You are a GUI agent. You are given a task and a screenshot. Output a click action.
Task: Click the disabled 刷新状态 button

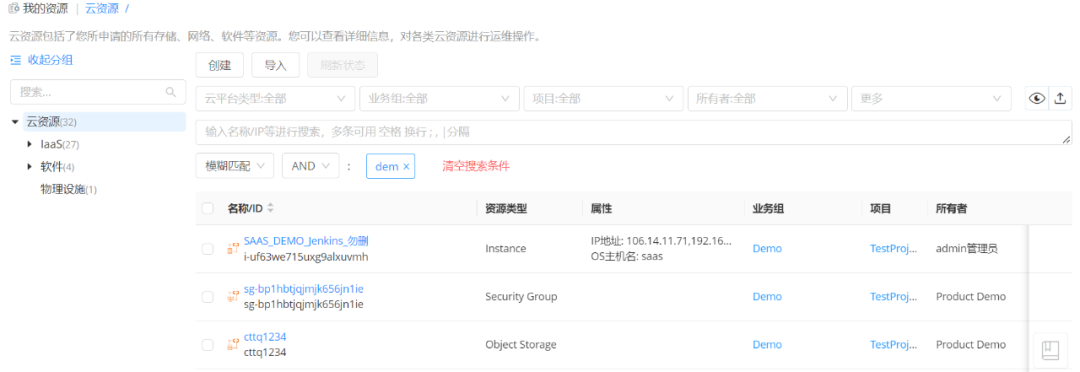[x=342, y=65]
